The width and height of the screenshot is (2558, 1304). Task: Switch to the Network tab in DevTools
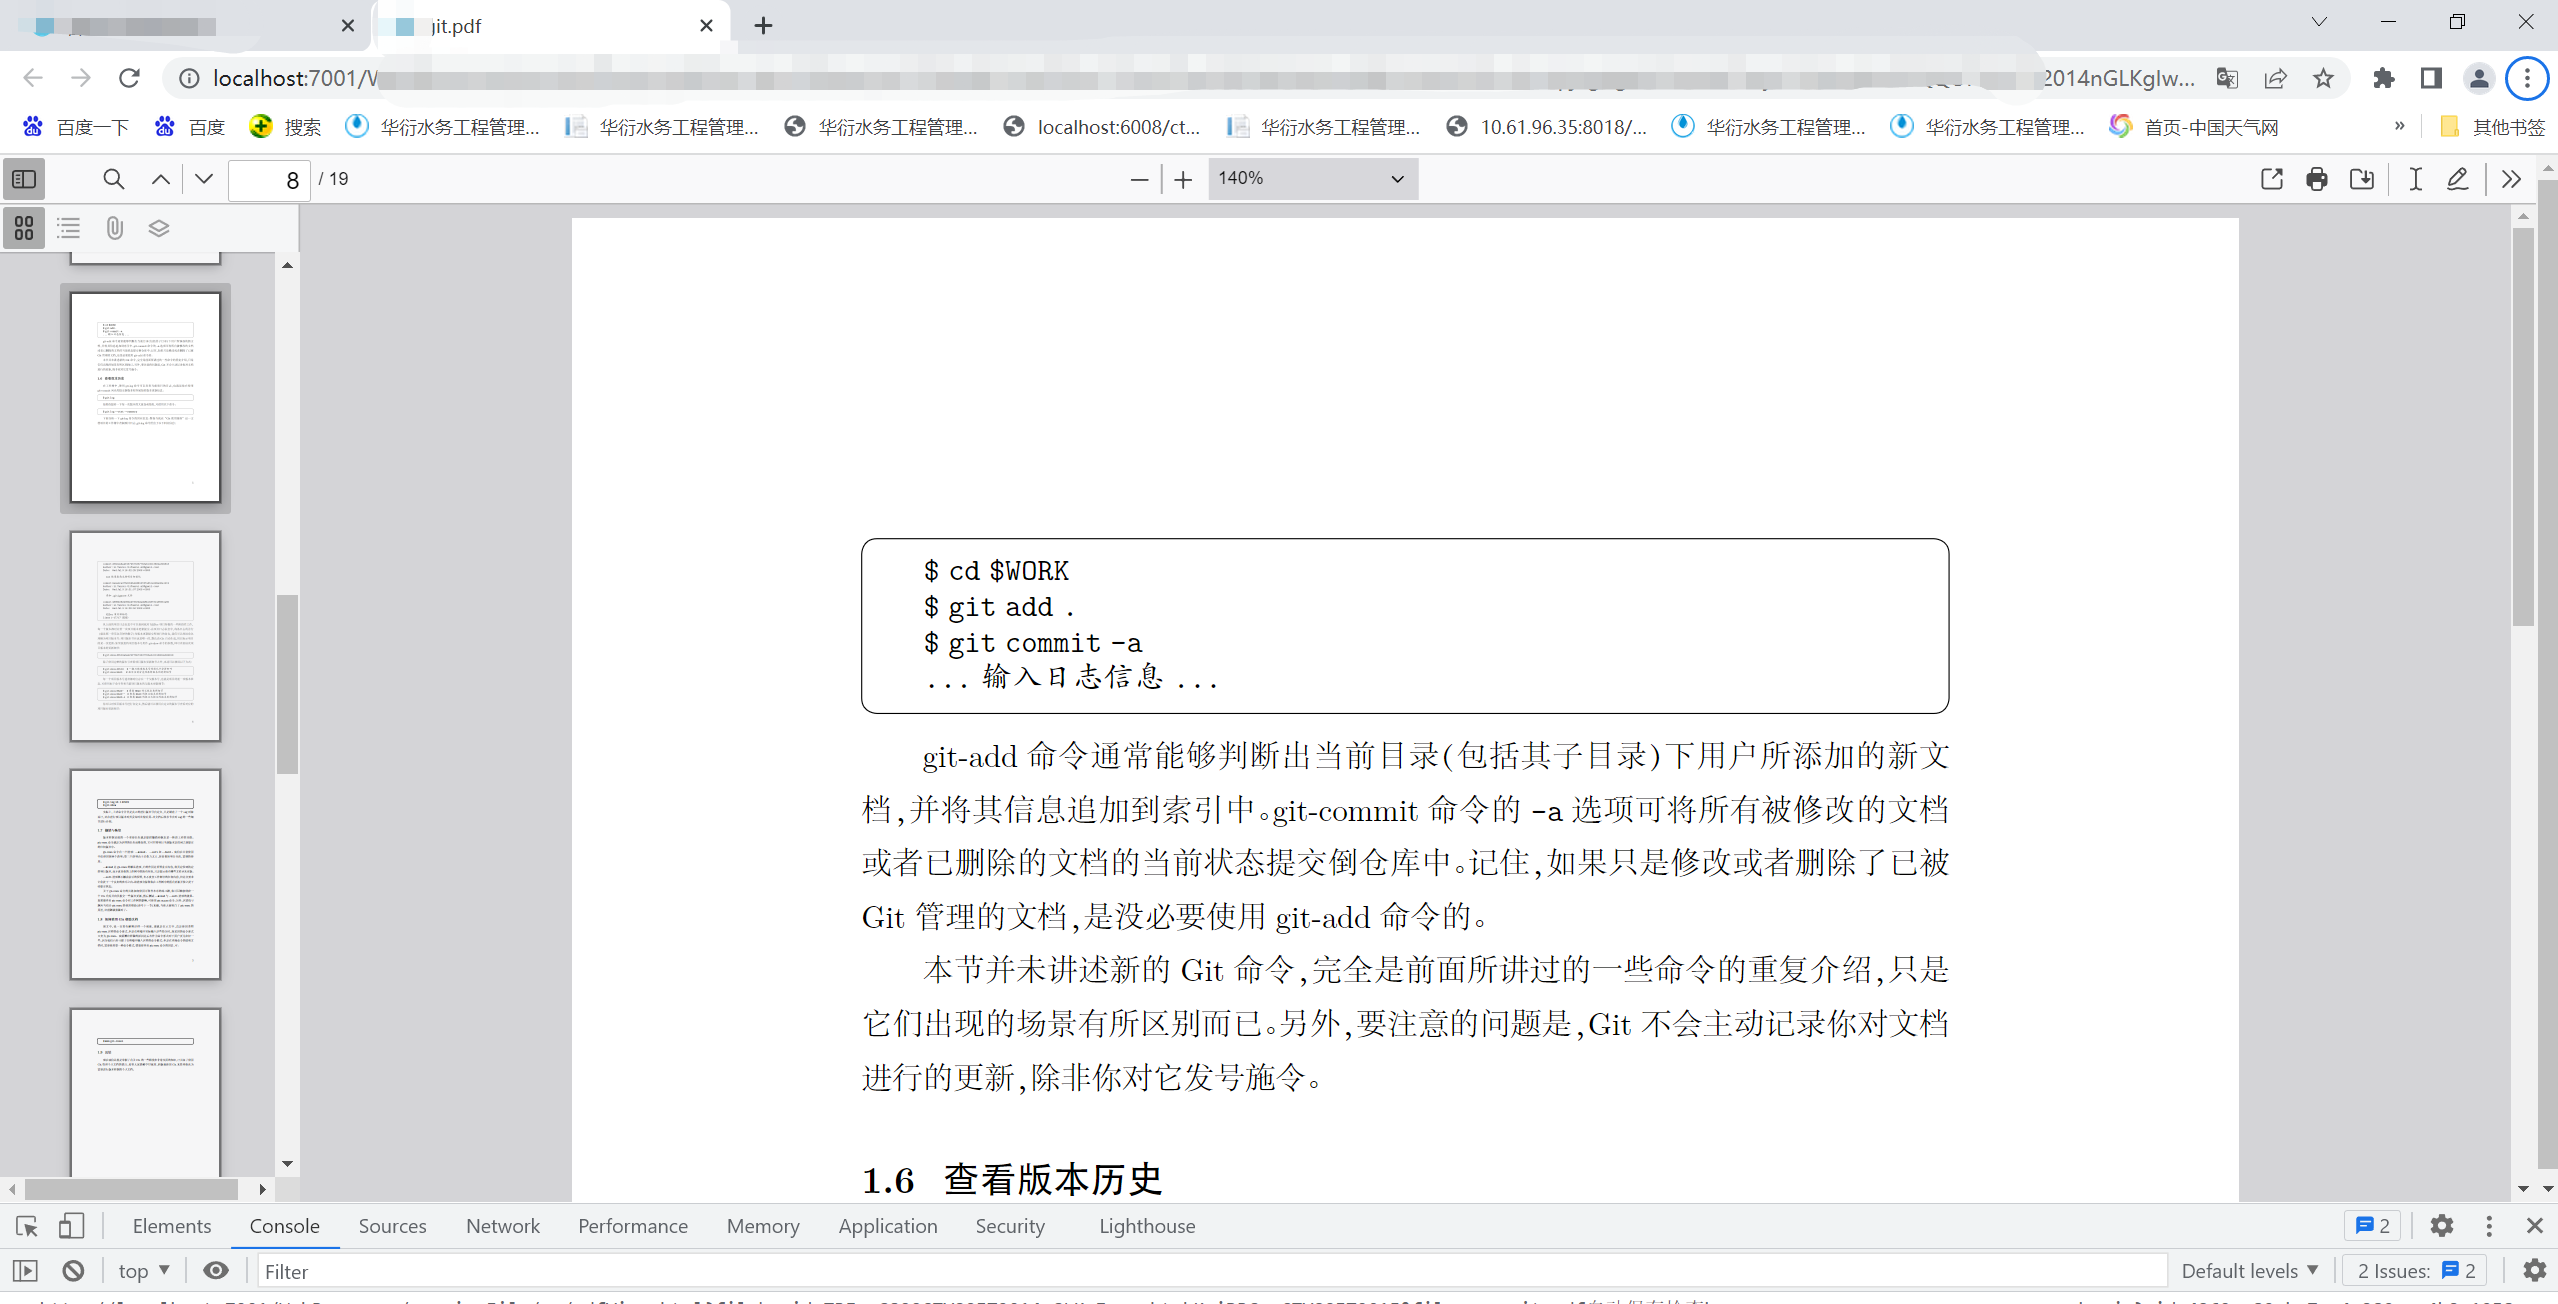(x=503, y=1226)
